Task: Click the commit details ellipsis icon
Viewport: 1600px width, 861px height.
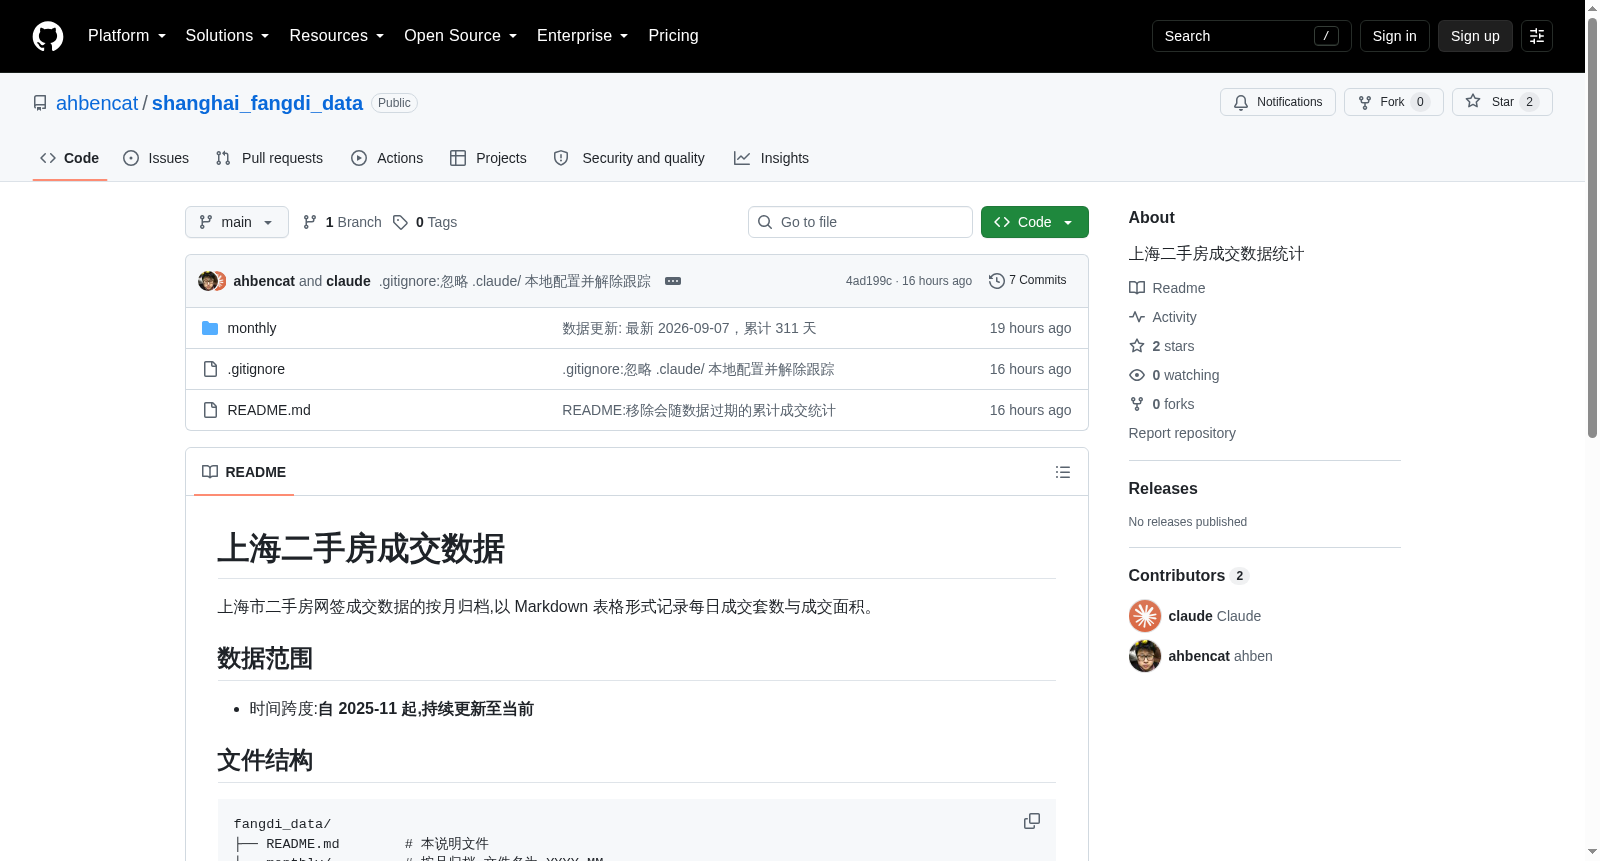Action: [x=673, y=281]
